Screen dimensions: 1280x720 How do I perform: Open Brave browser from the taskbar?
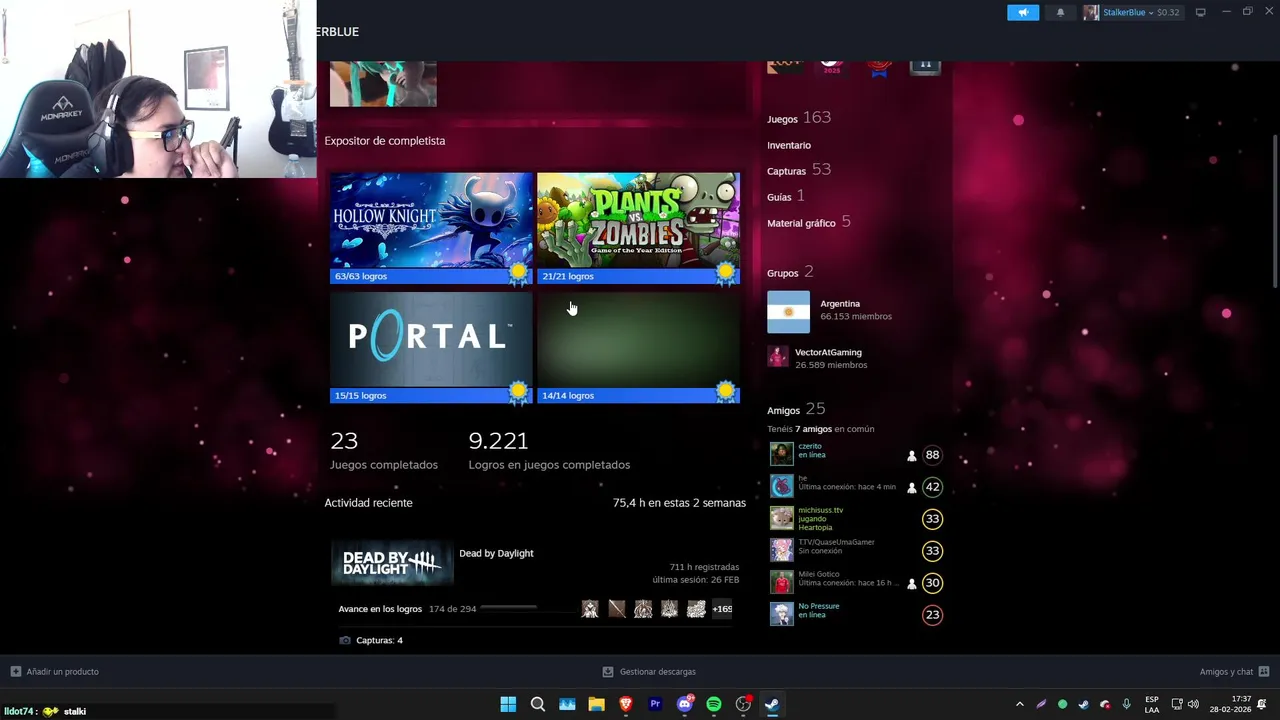(626, 704)
